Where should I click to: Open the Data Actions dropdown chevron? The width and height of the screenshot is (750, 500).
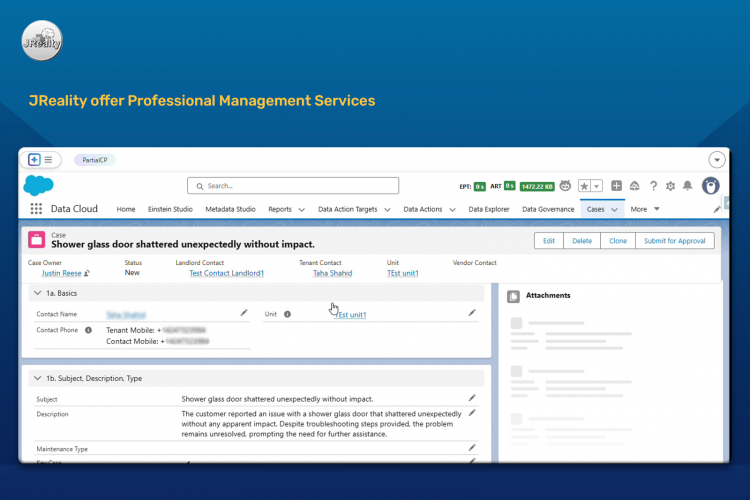tap(452, 210)
